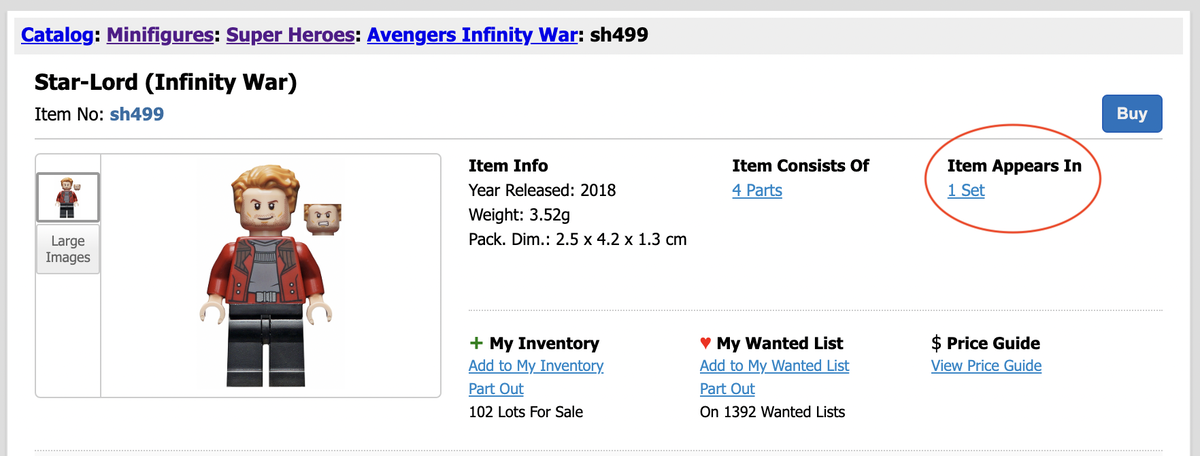Click the green plus My Inventory icon
The width and height of the screenshot is (1200, 456).
pyautogui.click(x=476, y=343)
